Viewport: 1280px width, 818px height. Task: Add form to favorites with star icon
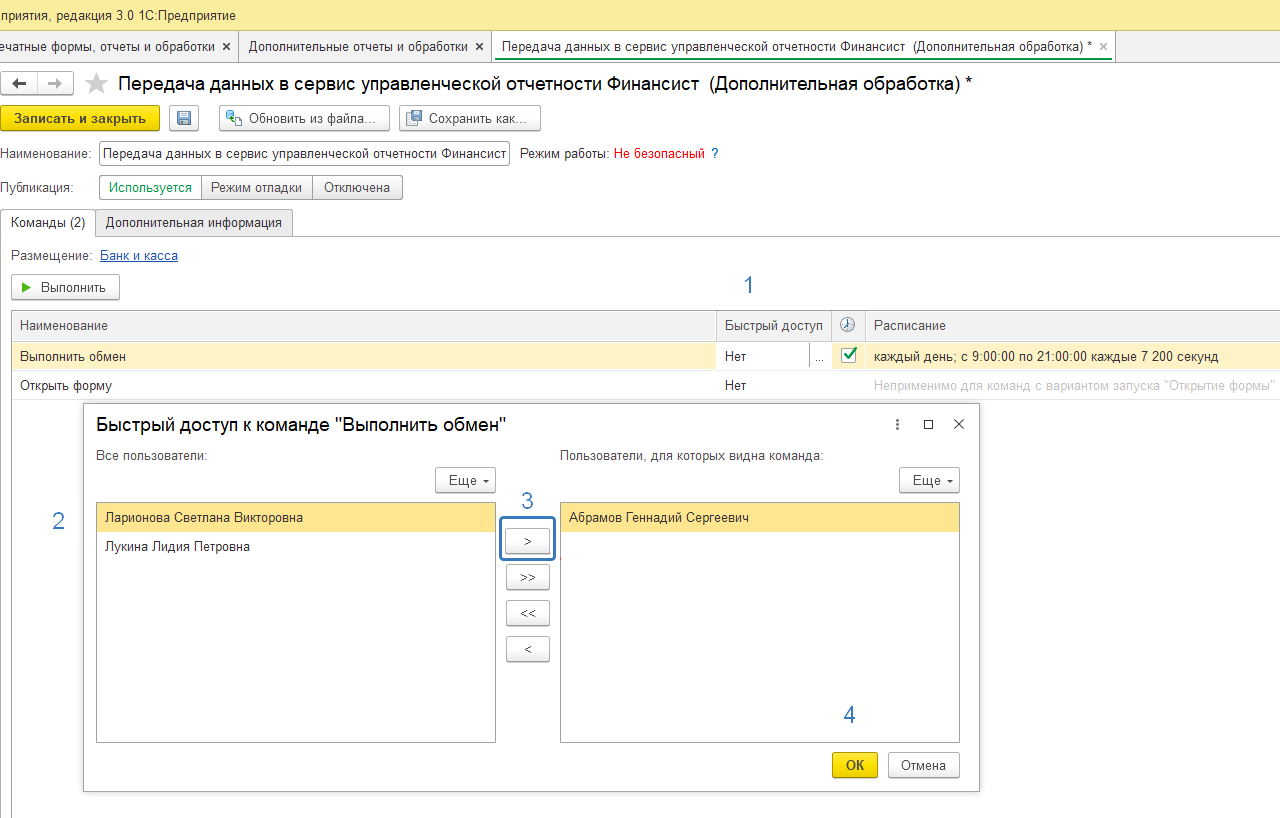pyautogui.click(x=96, y=84)
